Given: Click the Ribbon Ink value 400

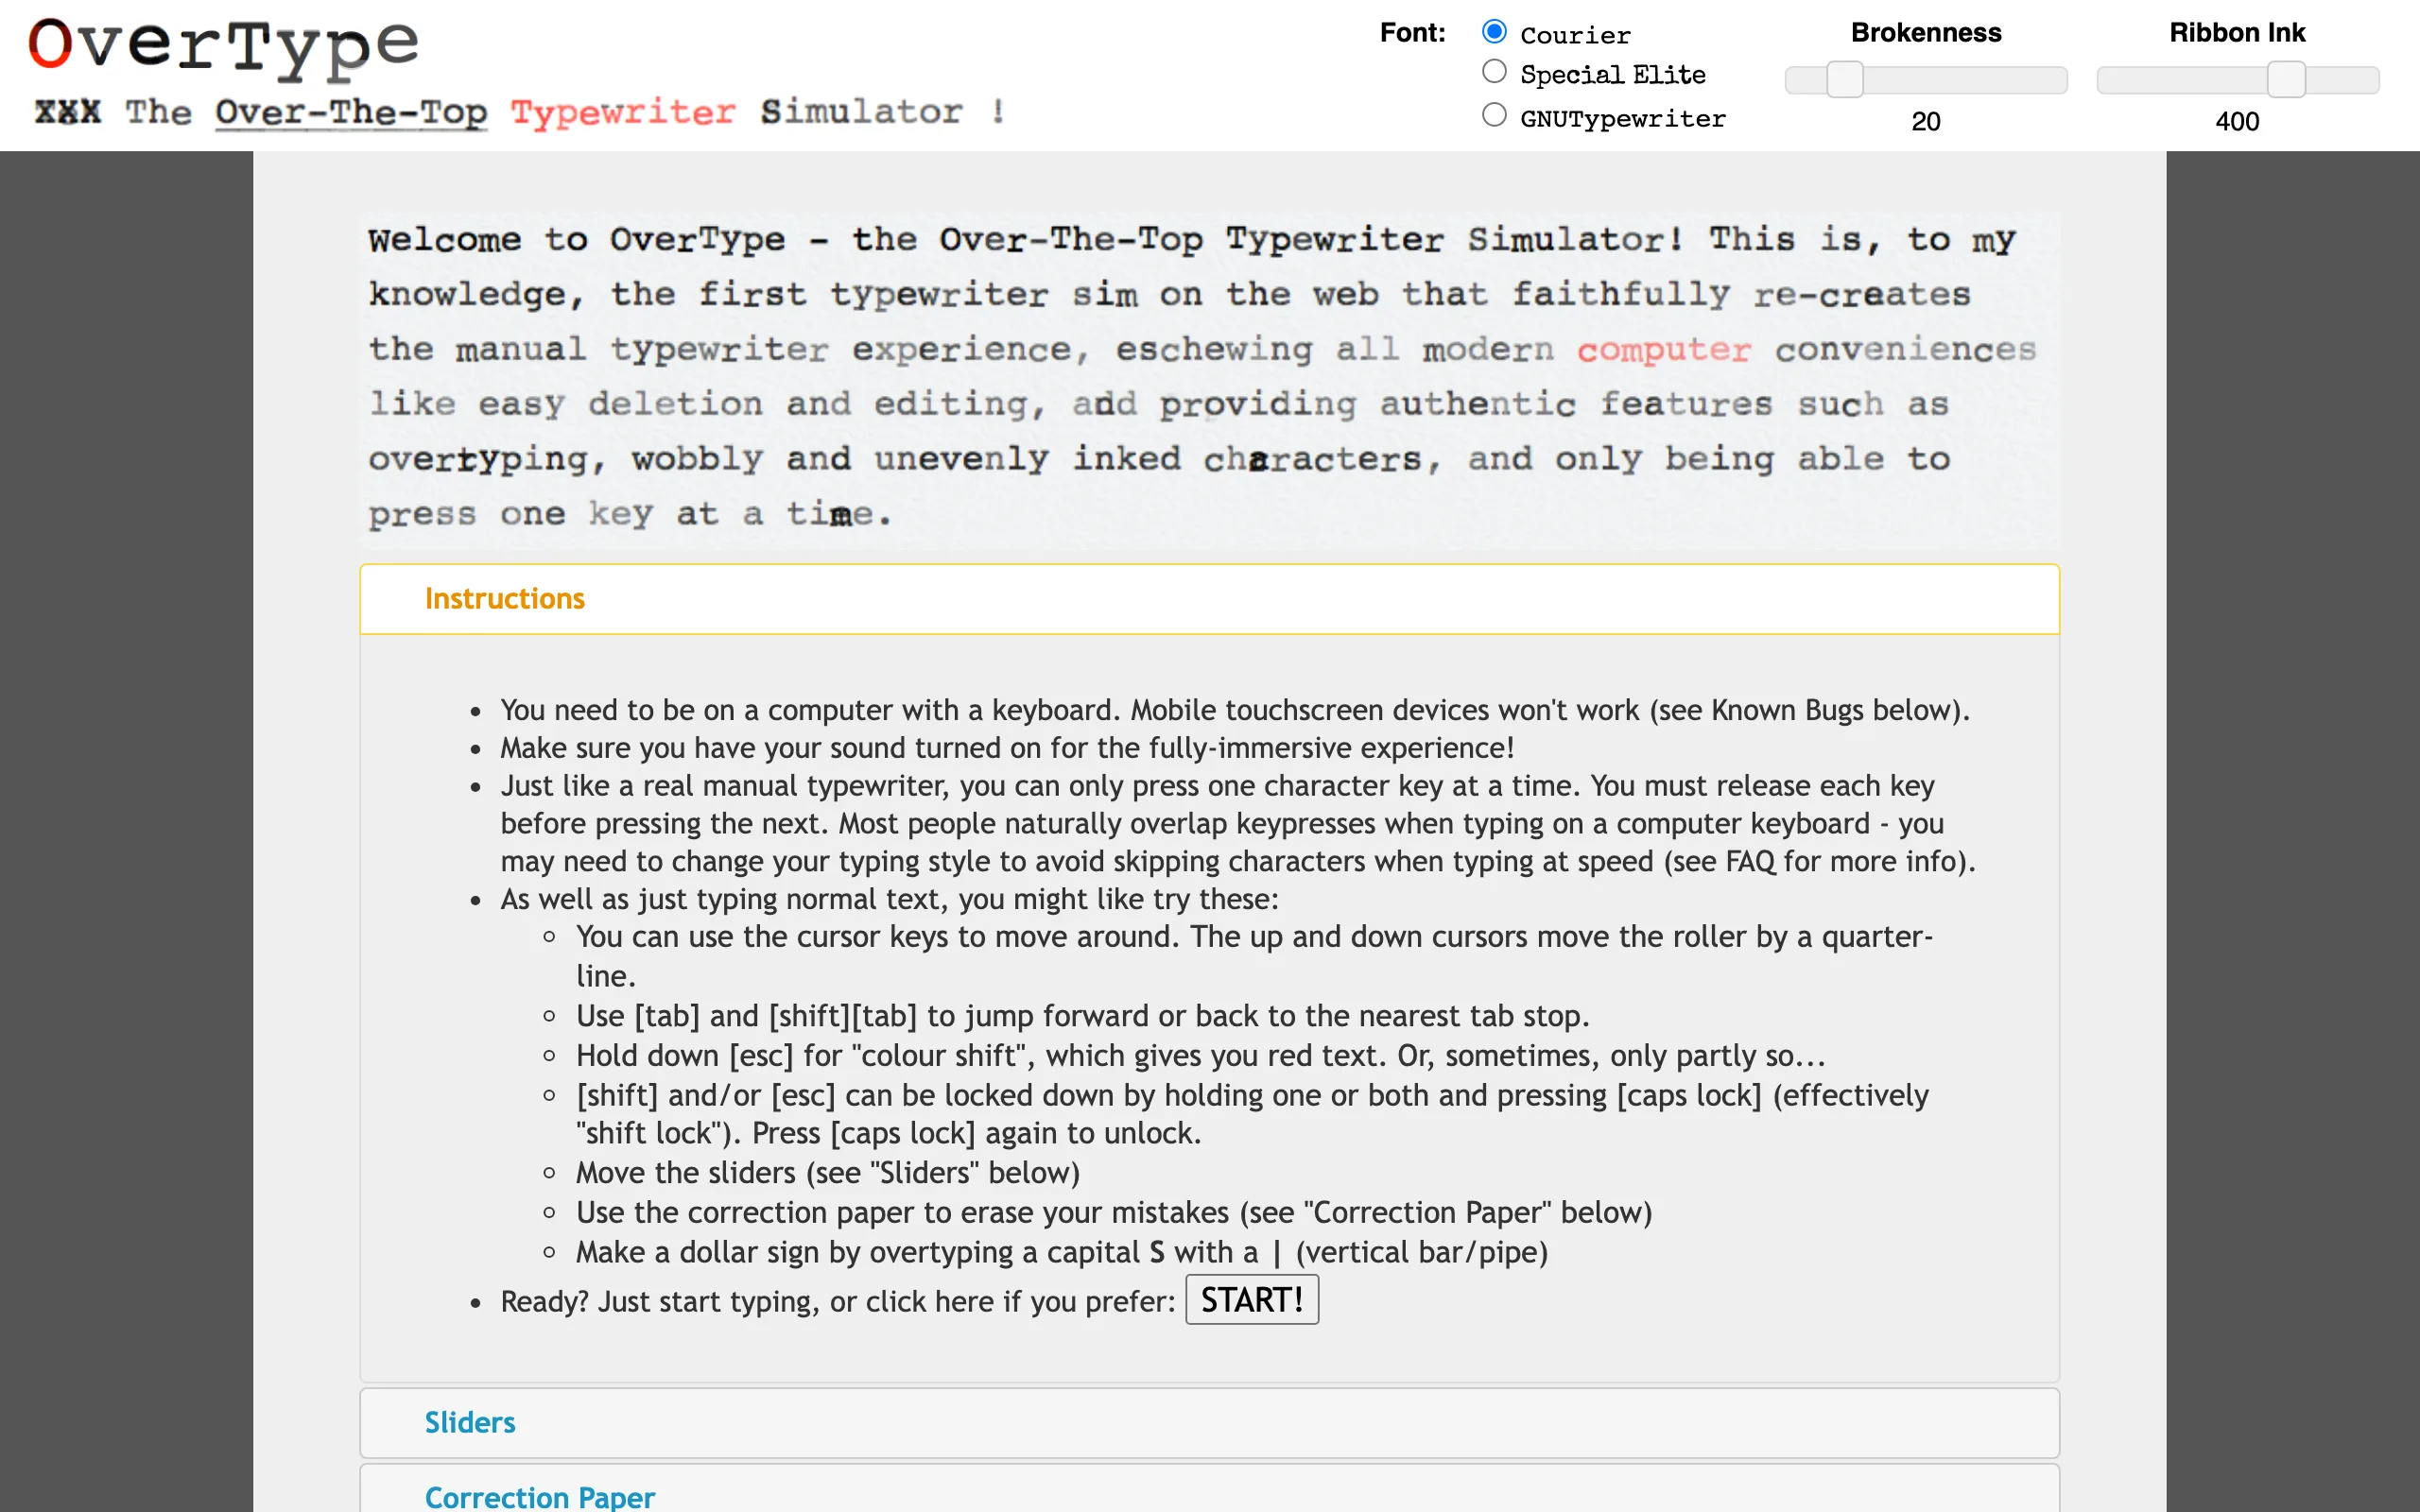Looking at the screenshot, I should tap(2237, 122).
